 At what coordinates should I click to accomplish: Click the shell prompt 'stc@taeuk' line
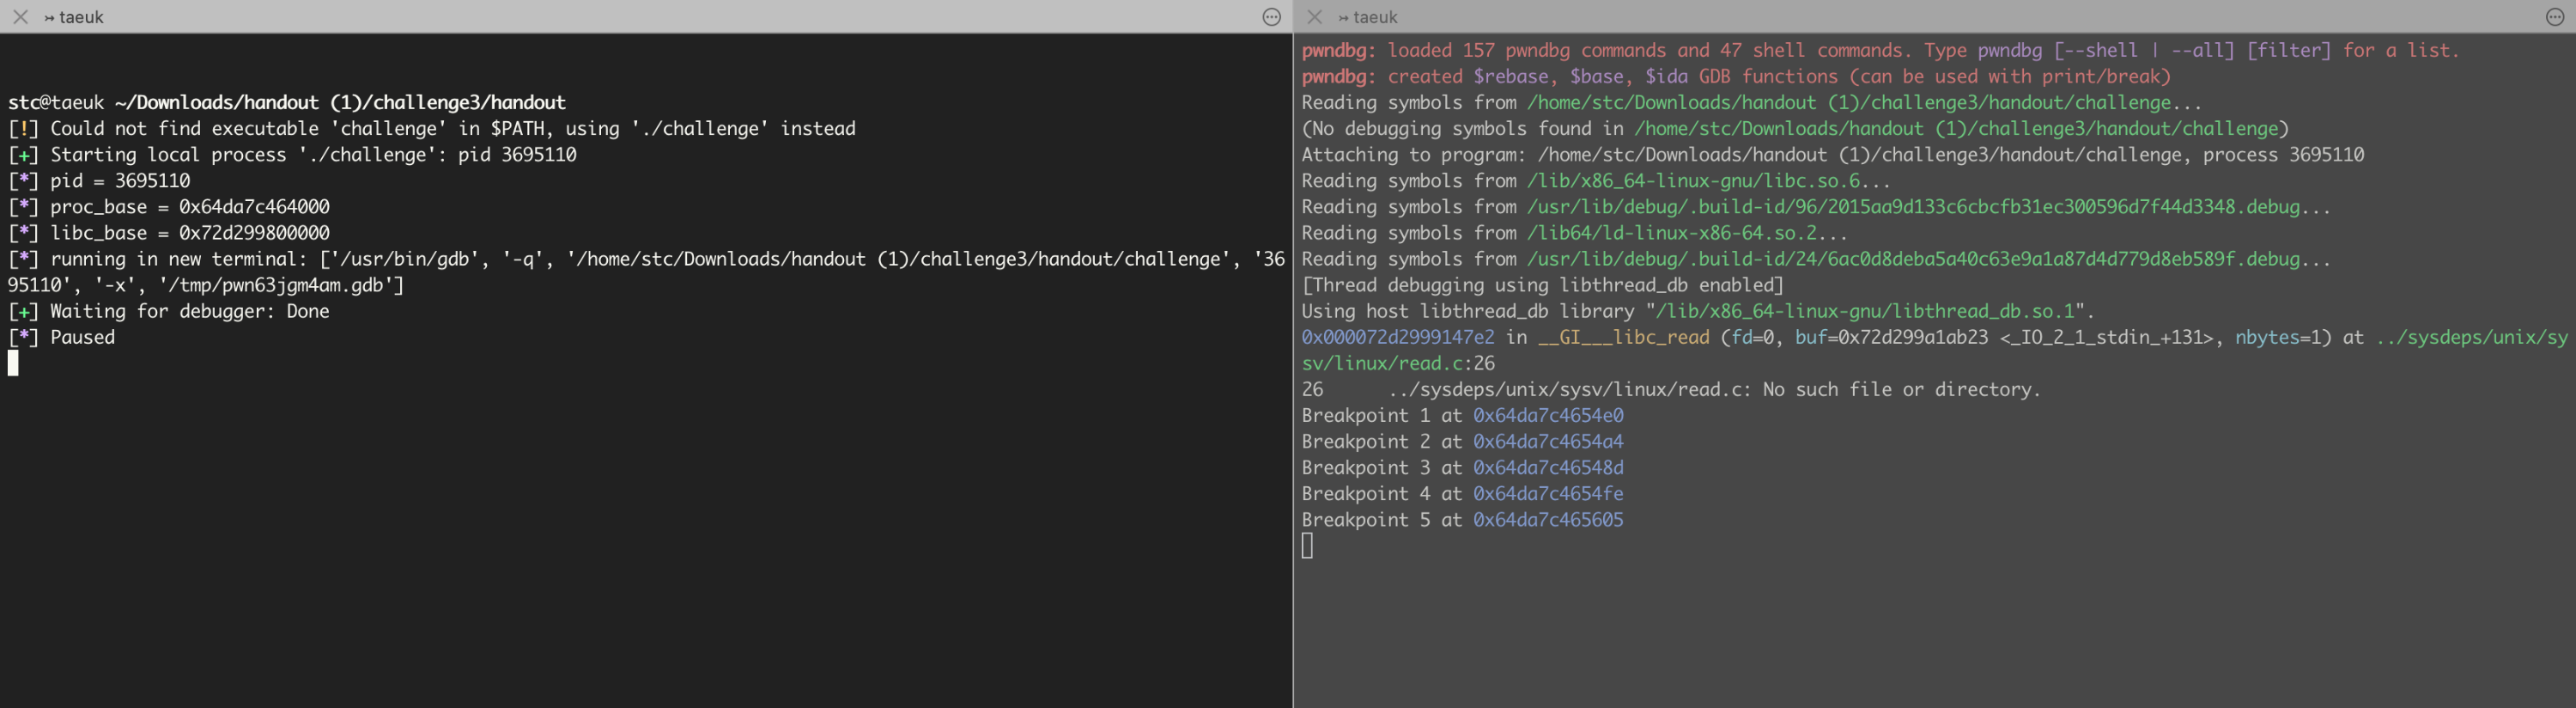click(x=287, y=102)
